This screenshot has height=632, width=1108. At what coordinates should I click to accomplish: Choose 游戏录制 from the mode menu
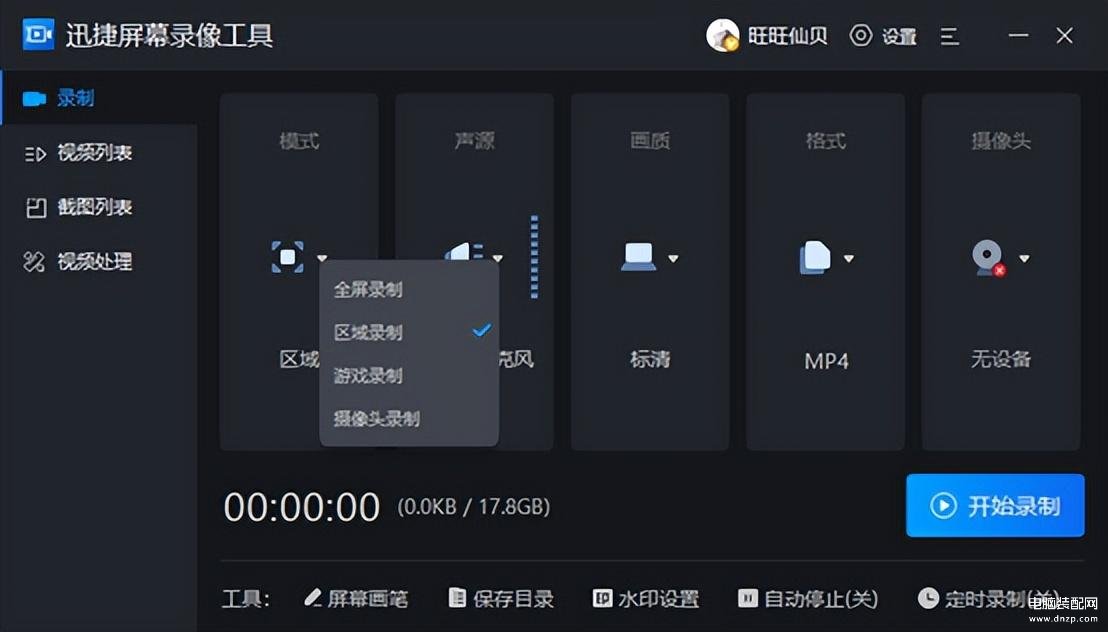pos(409,375)
